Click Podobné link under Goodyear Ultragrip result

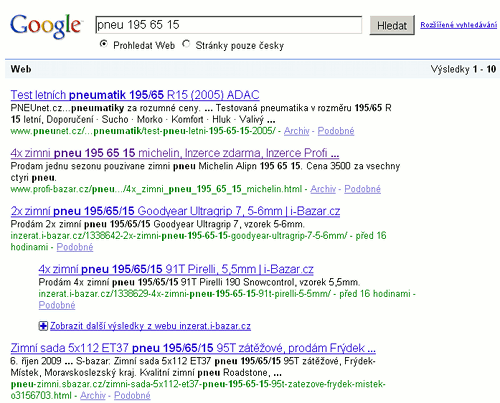coord(75,247)
